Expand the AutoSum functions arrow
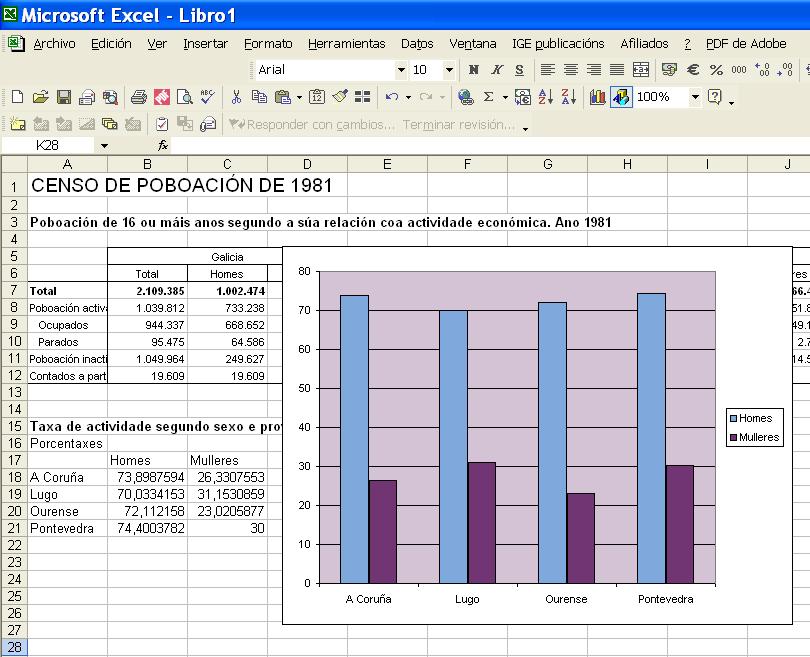 [x=505, y=97]
